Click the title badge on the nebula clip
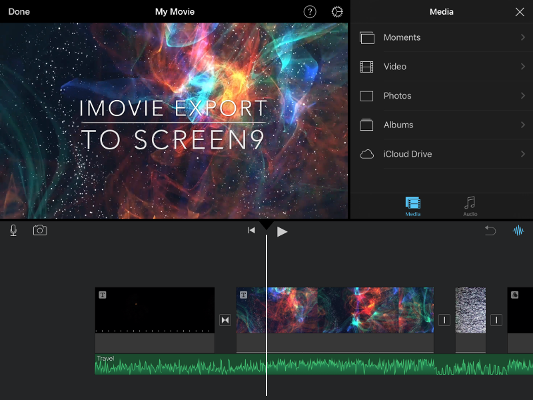Image resolution: width=533 pixels, height=400 pixels. tap(243, 295)
